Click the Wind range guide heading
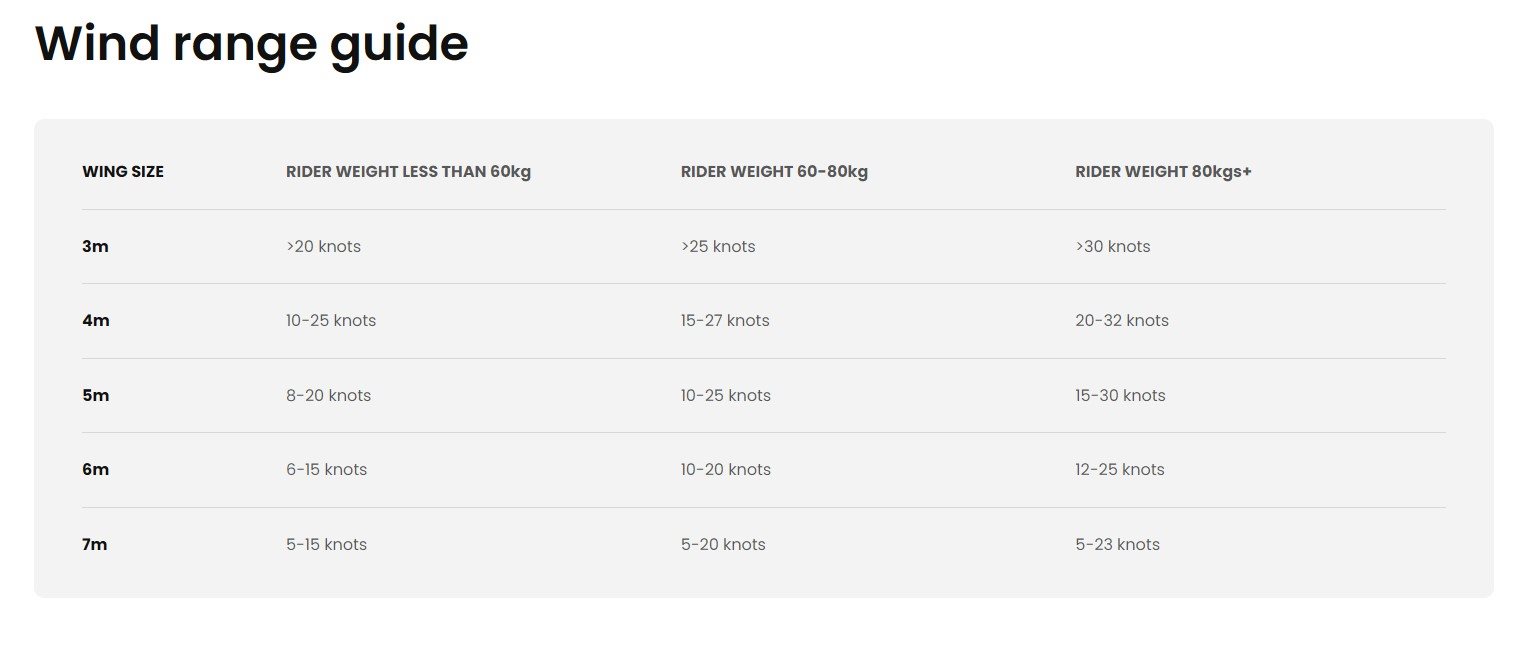1527x650 pixels. pos(251,46)
